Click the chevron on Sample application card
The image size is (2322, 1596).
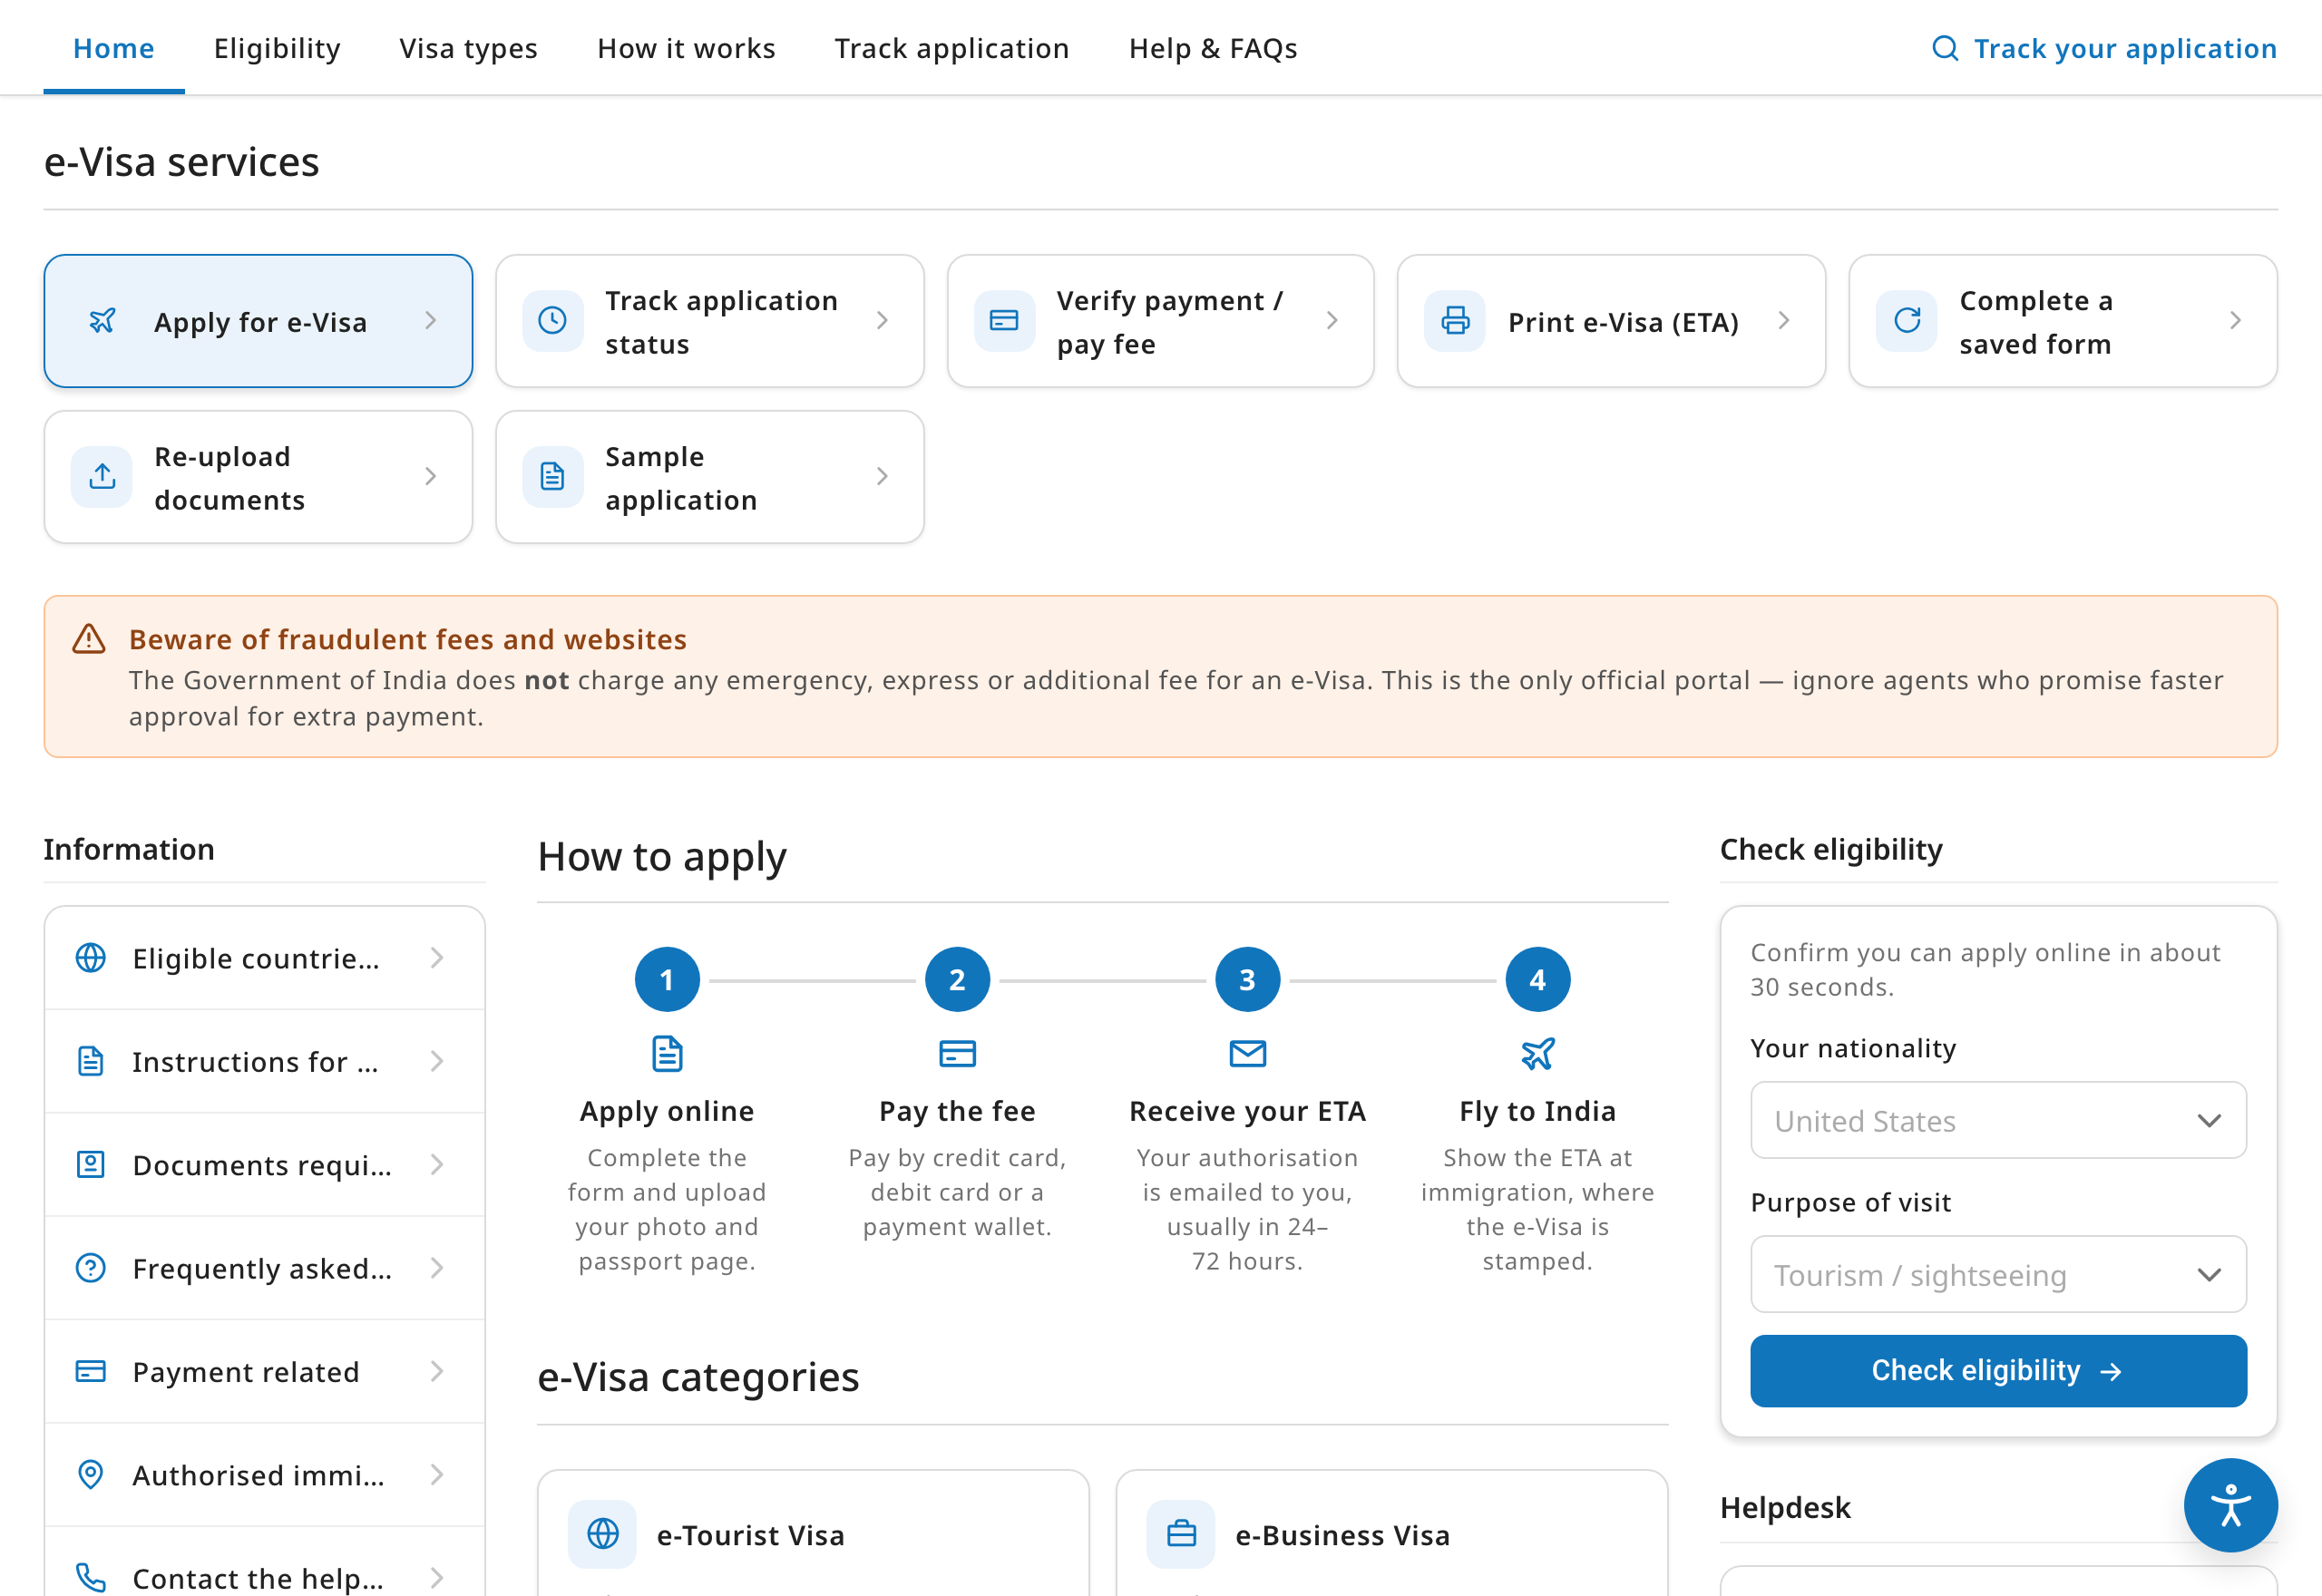[x=882, y=477]
